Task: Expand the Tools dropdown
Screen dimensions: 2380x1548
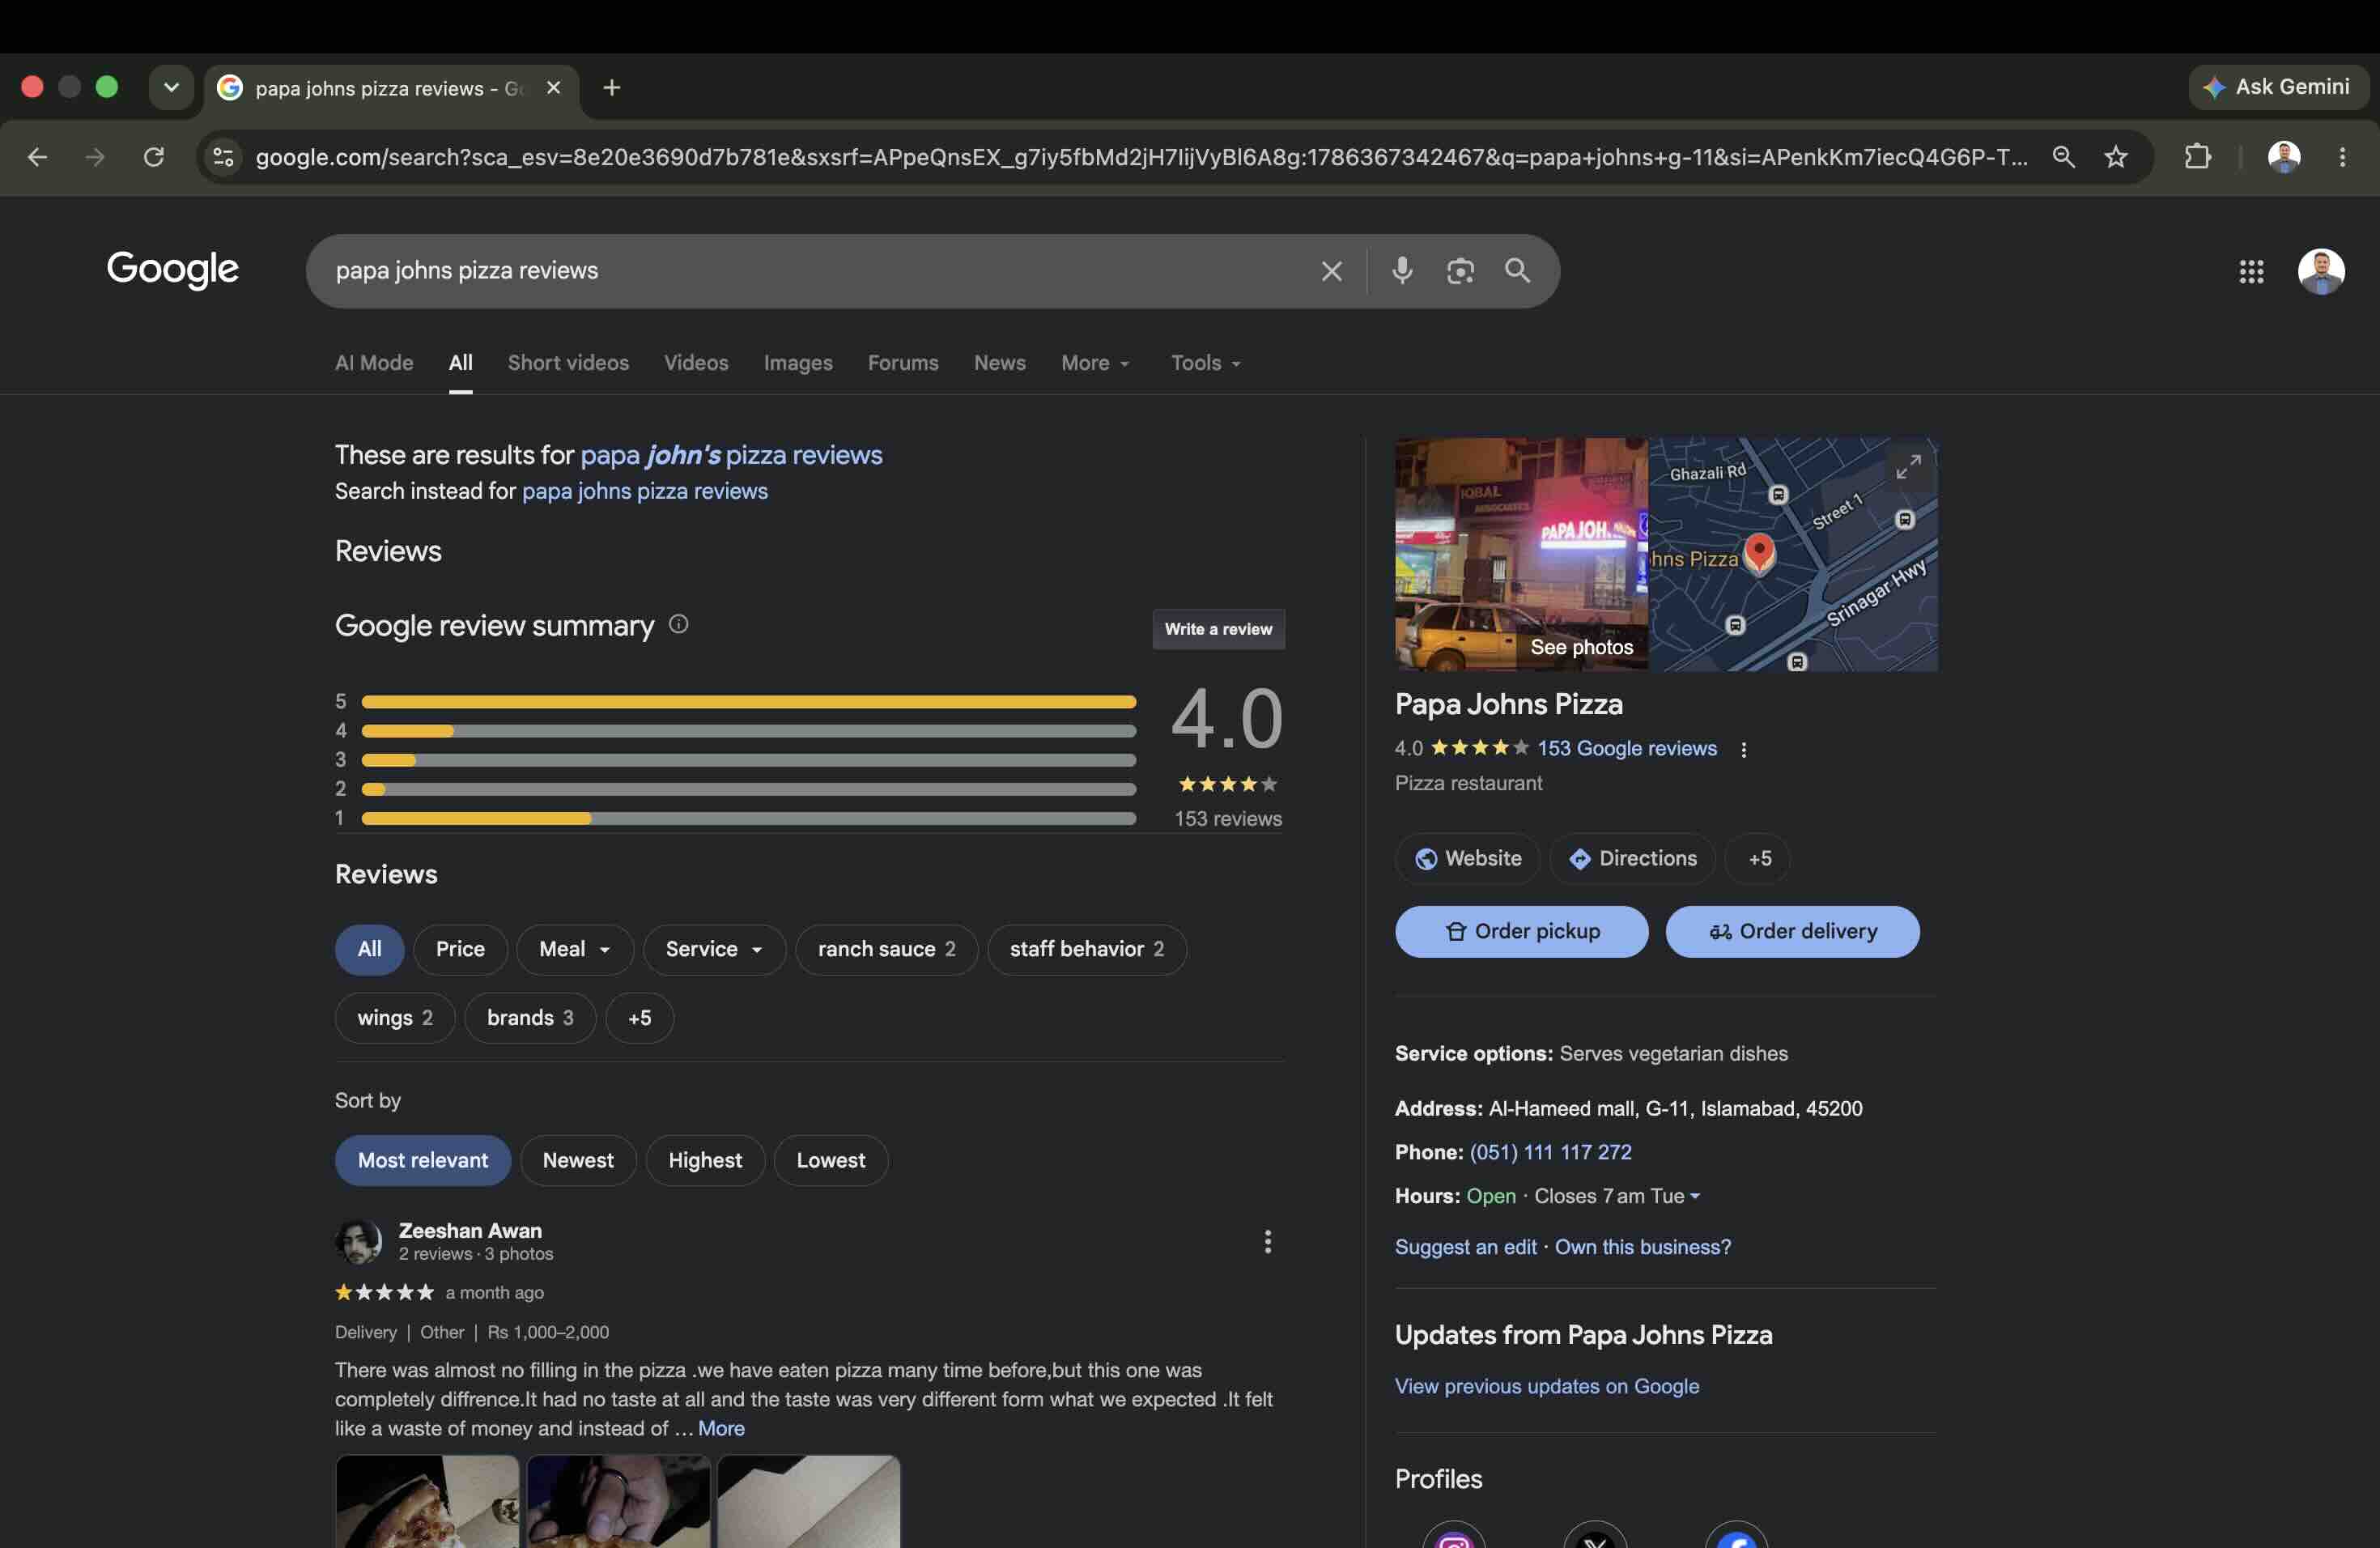Action: tap(1205, 363)
